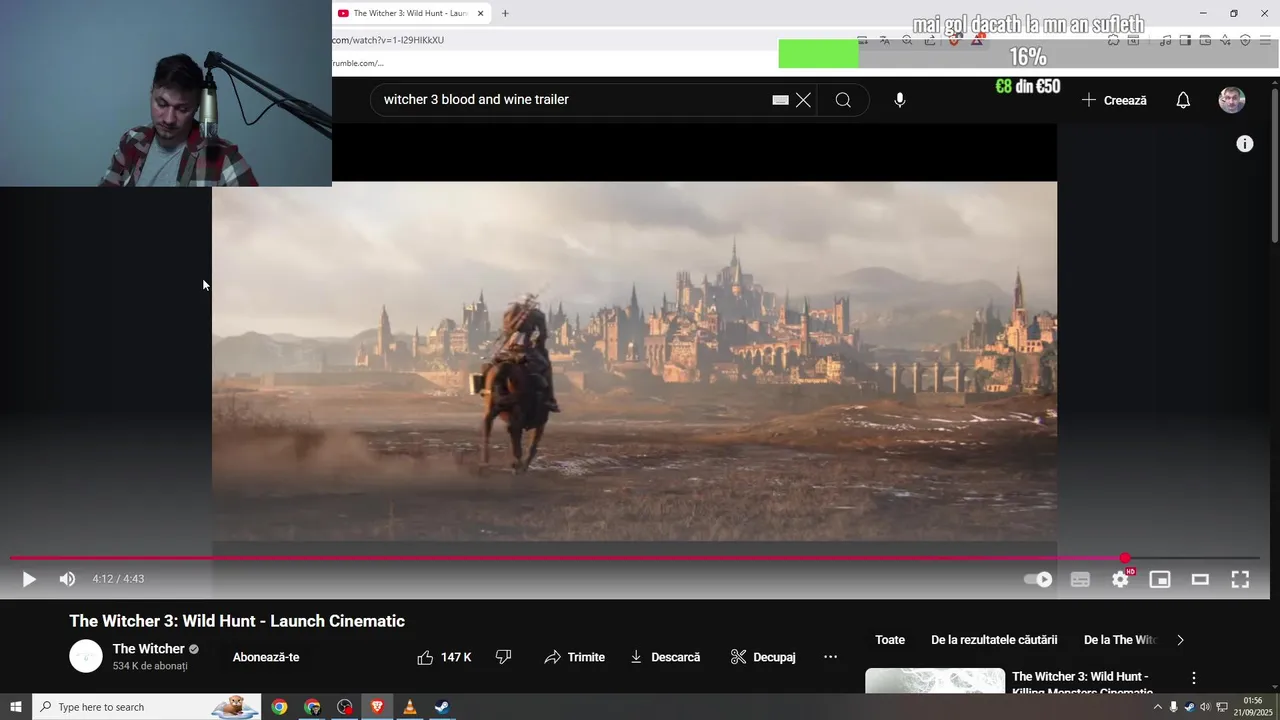1280x720 pixels.
Task: Enter fullscreen with the fullscreen icon
Action: 1240,579
